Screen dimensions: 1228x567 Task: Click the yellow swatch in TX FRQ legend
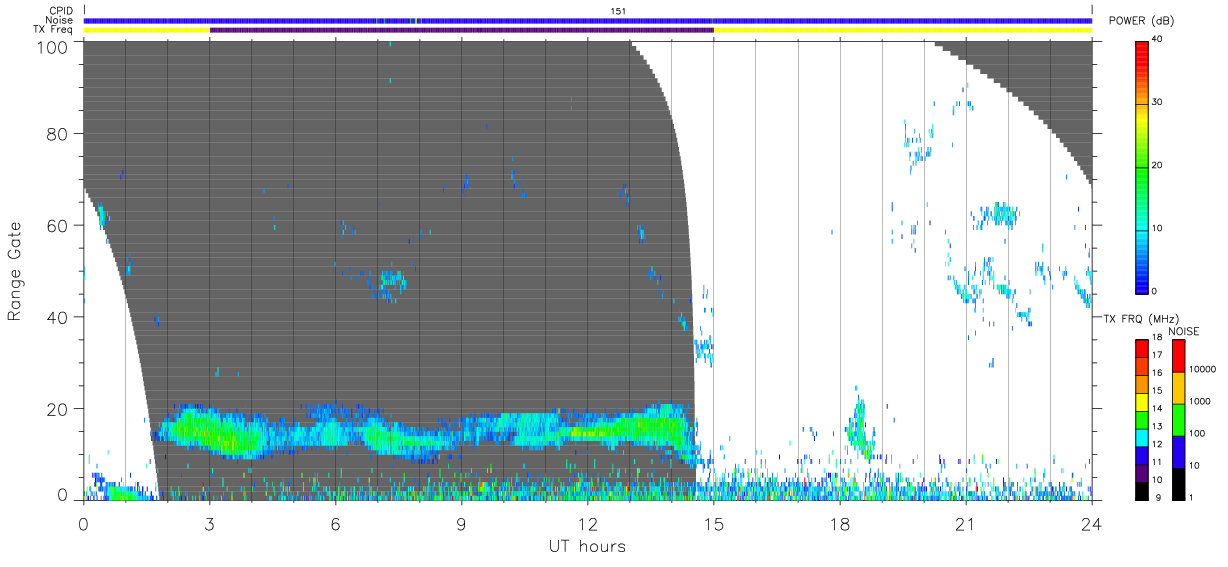pyautogui.click(x=1142, y=403)
